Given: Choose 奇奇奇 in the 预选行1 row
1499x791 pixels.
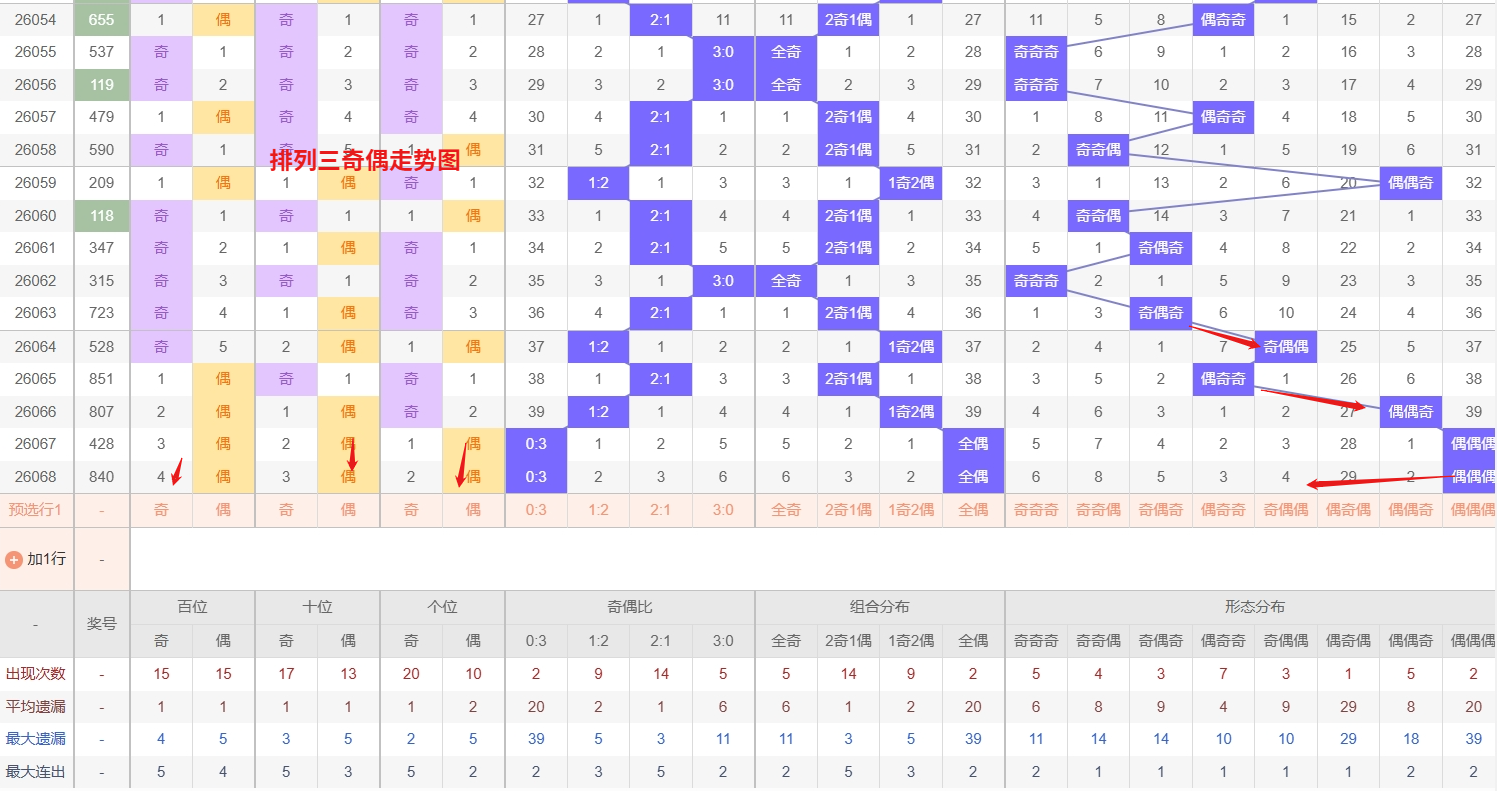Looking at the screenshot, I should pos(1035,510).
